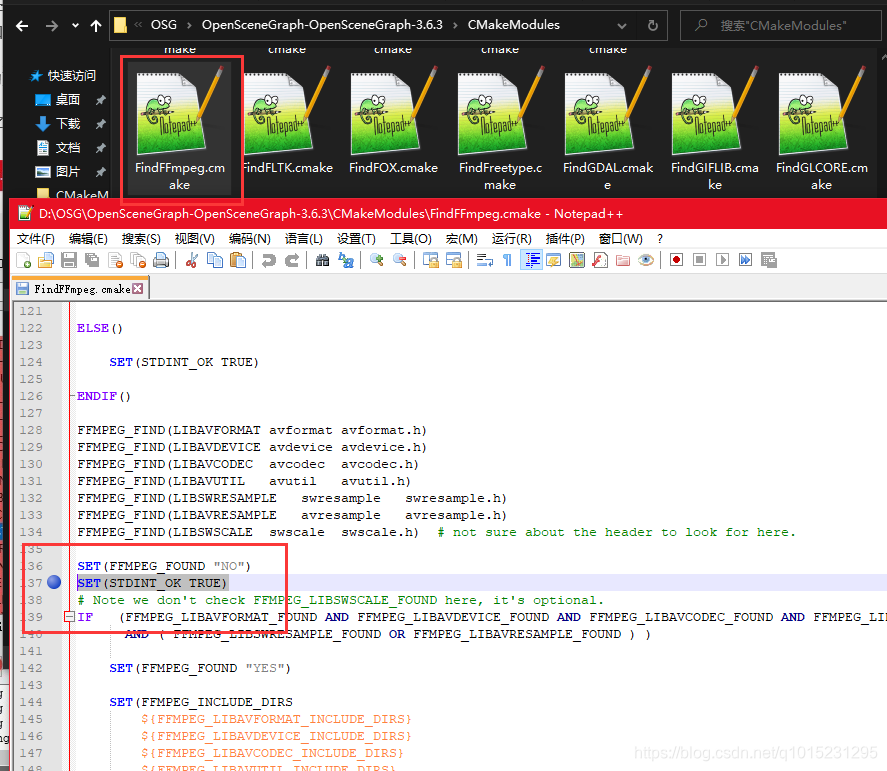Collapse the IF block fold marker at line 139
The height and width of the screenshot is (771, 887).
[x=69, y=617]
